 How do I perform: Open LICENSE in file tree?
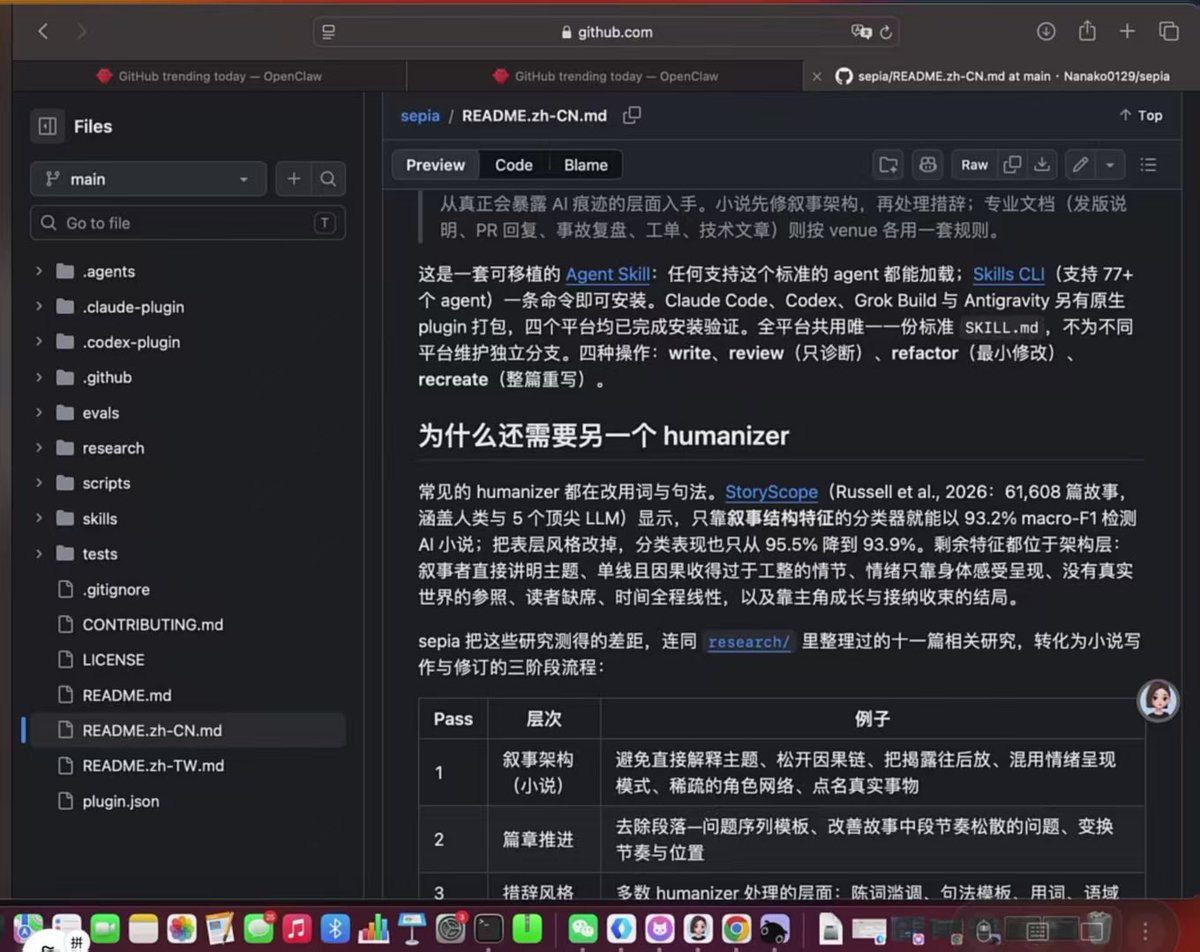pos(113,660)
